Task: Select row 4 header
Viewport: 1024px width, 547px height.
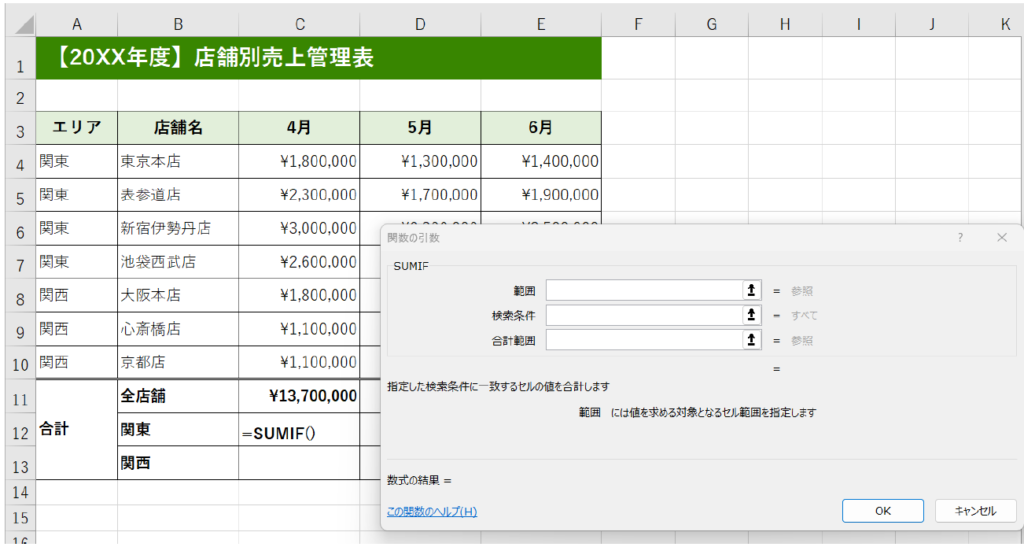Action: click(18, 161)
